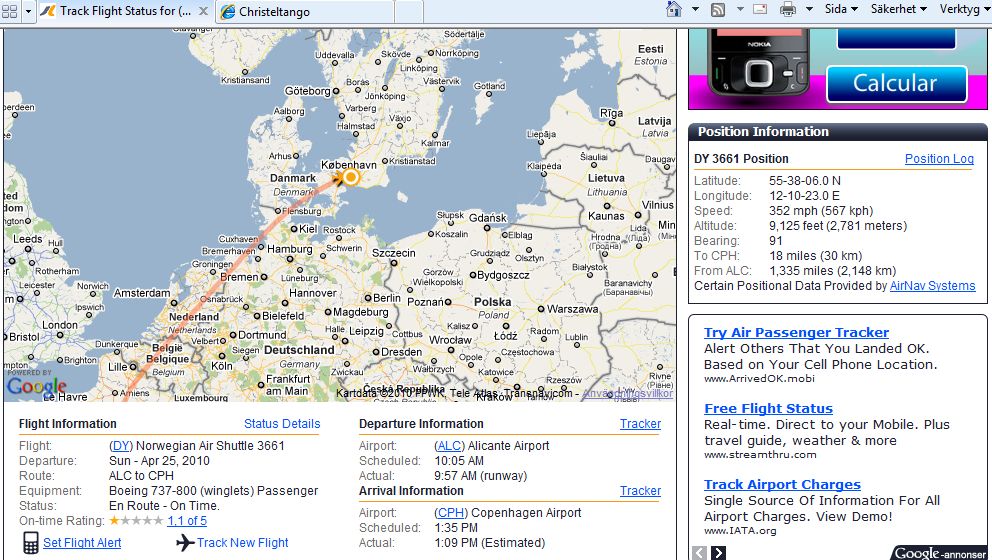The width and height of the screenshot is (992, 560).
Task: Open the Användningsvillkor map terms link
Action: [628, 393]
